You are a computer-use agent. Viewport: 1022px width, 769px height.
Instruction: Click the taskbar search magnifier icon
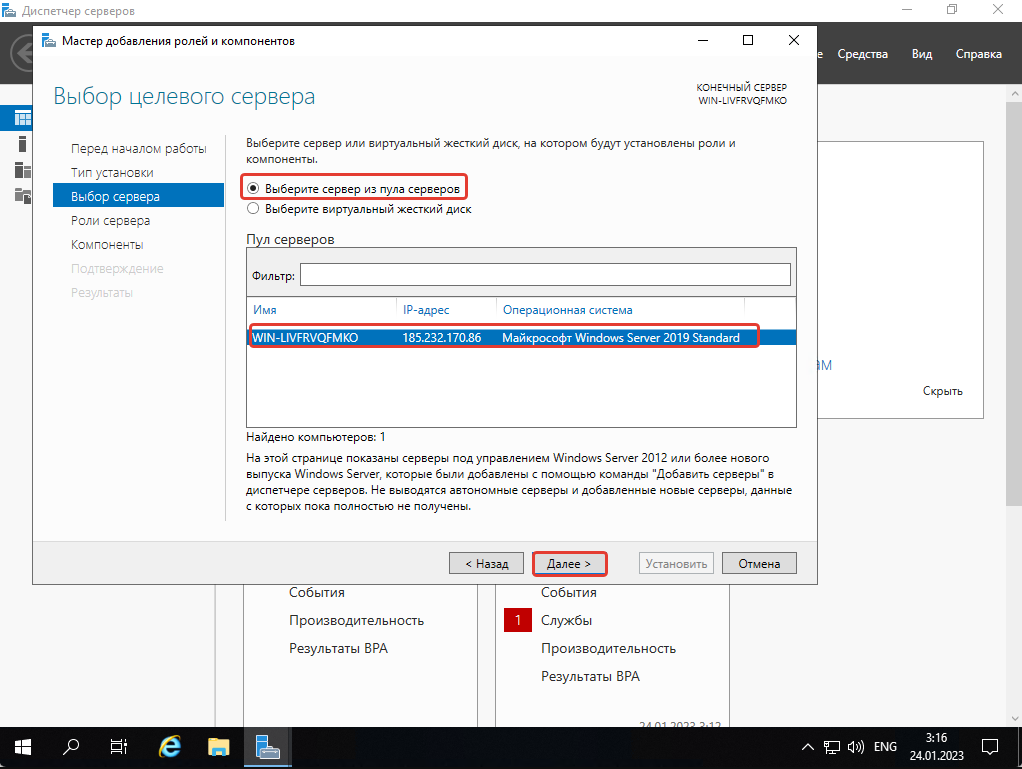(x=72, y=746)
